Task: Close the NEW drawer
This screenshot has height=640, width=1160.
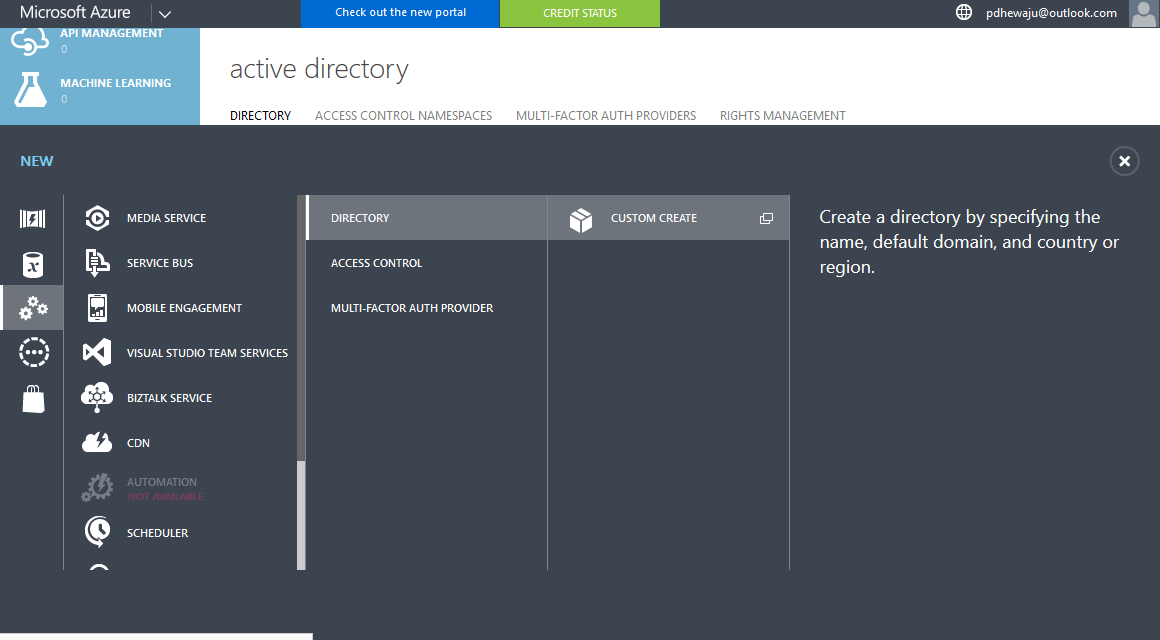Action: click(x=1124, y=161)
